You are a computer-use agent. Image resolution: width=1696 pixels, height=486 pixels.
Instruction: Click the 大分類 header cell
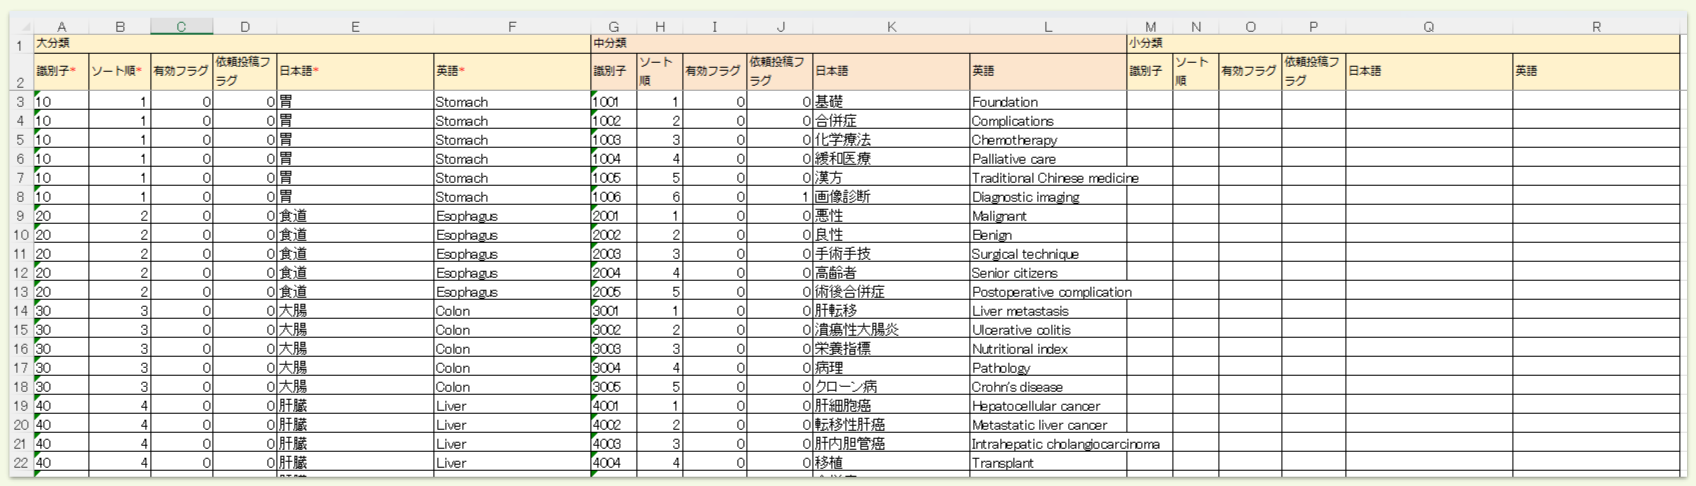pyautogui.click(x=312, y=44)
